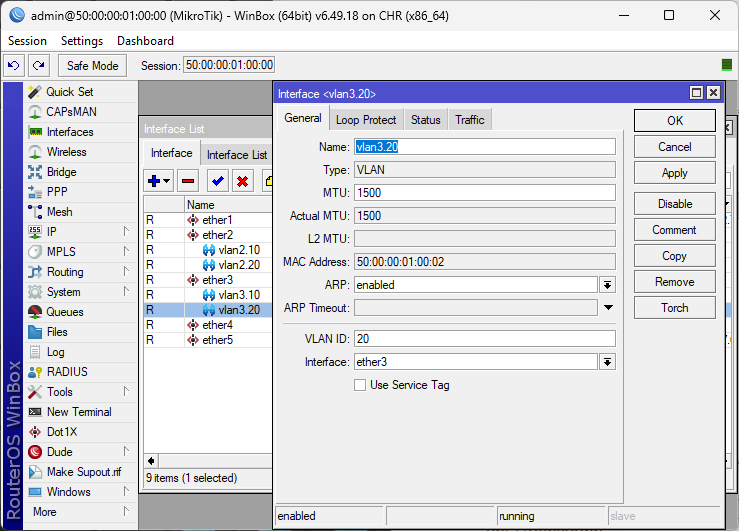Click the Torch button
This screenshot has height=531, width=739.
point(674,308)
